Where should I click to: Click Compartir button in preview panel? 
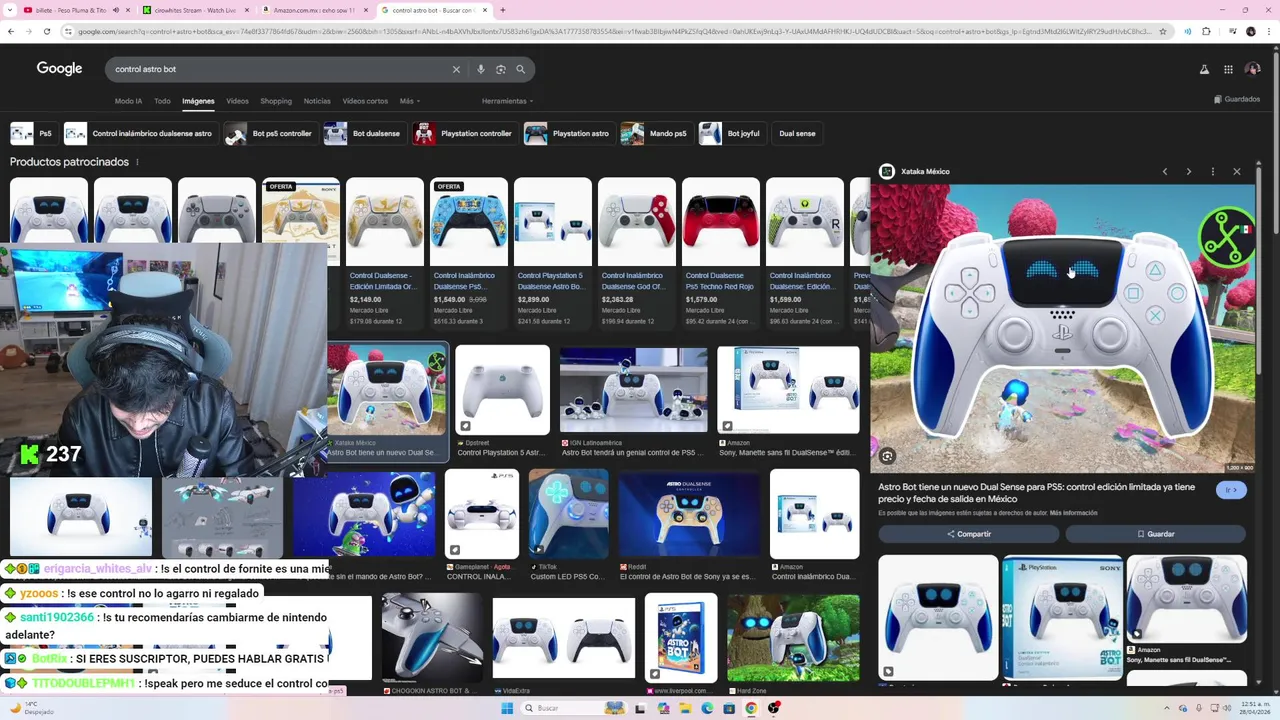(x=968, y=534)
